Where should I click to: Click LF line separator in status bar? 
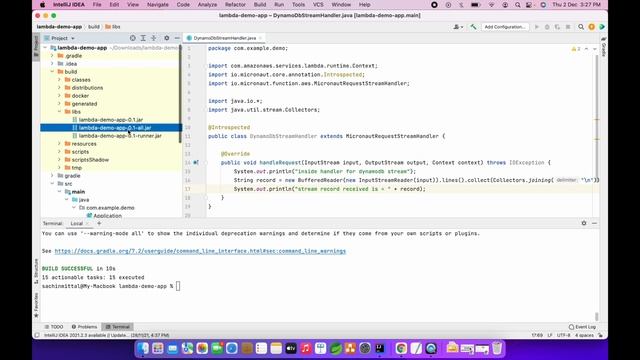(549, 335)
